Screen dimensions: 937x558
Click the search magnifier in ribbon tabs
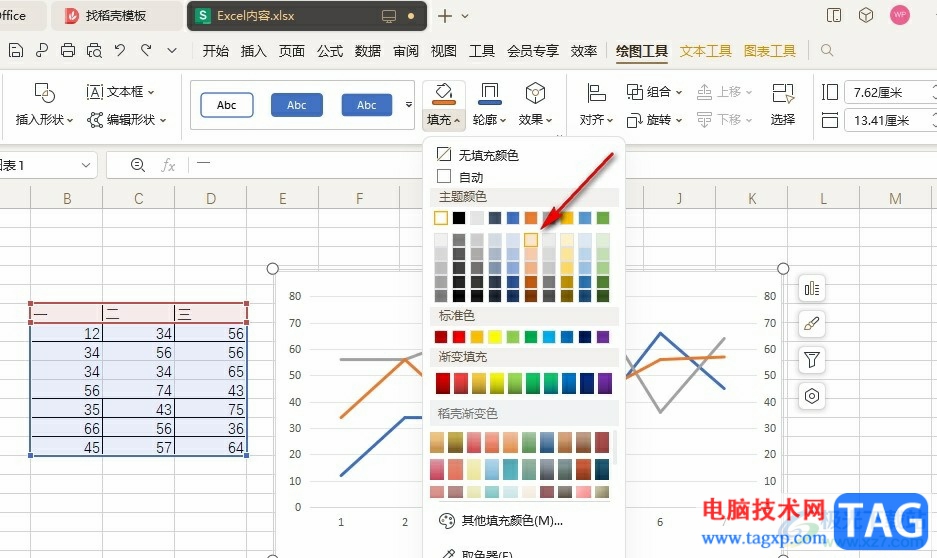coord(827,50)
